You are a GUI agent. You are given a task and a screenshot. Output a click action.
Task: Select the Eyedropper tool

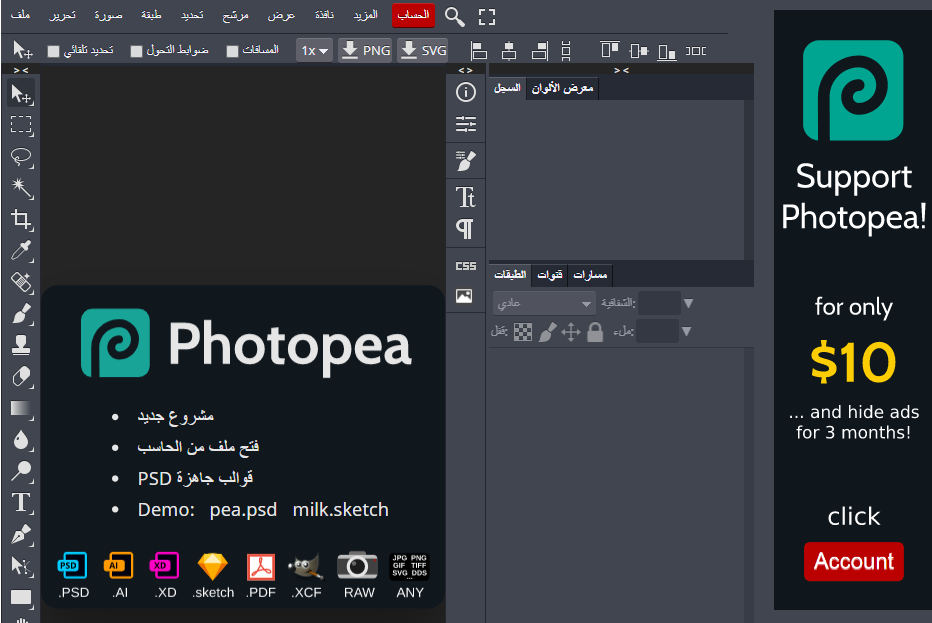tap(21, 251)
